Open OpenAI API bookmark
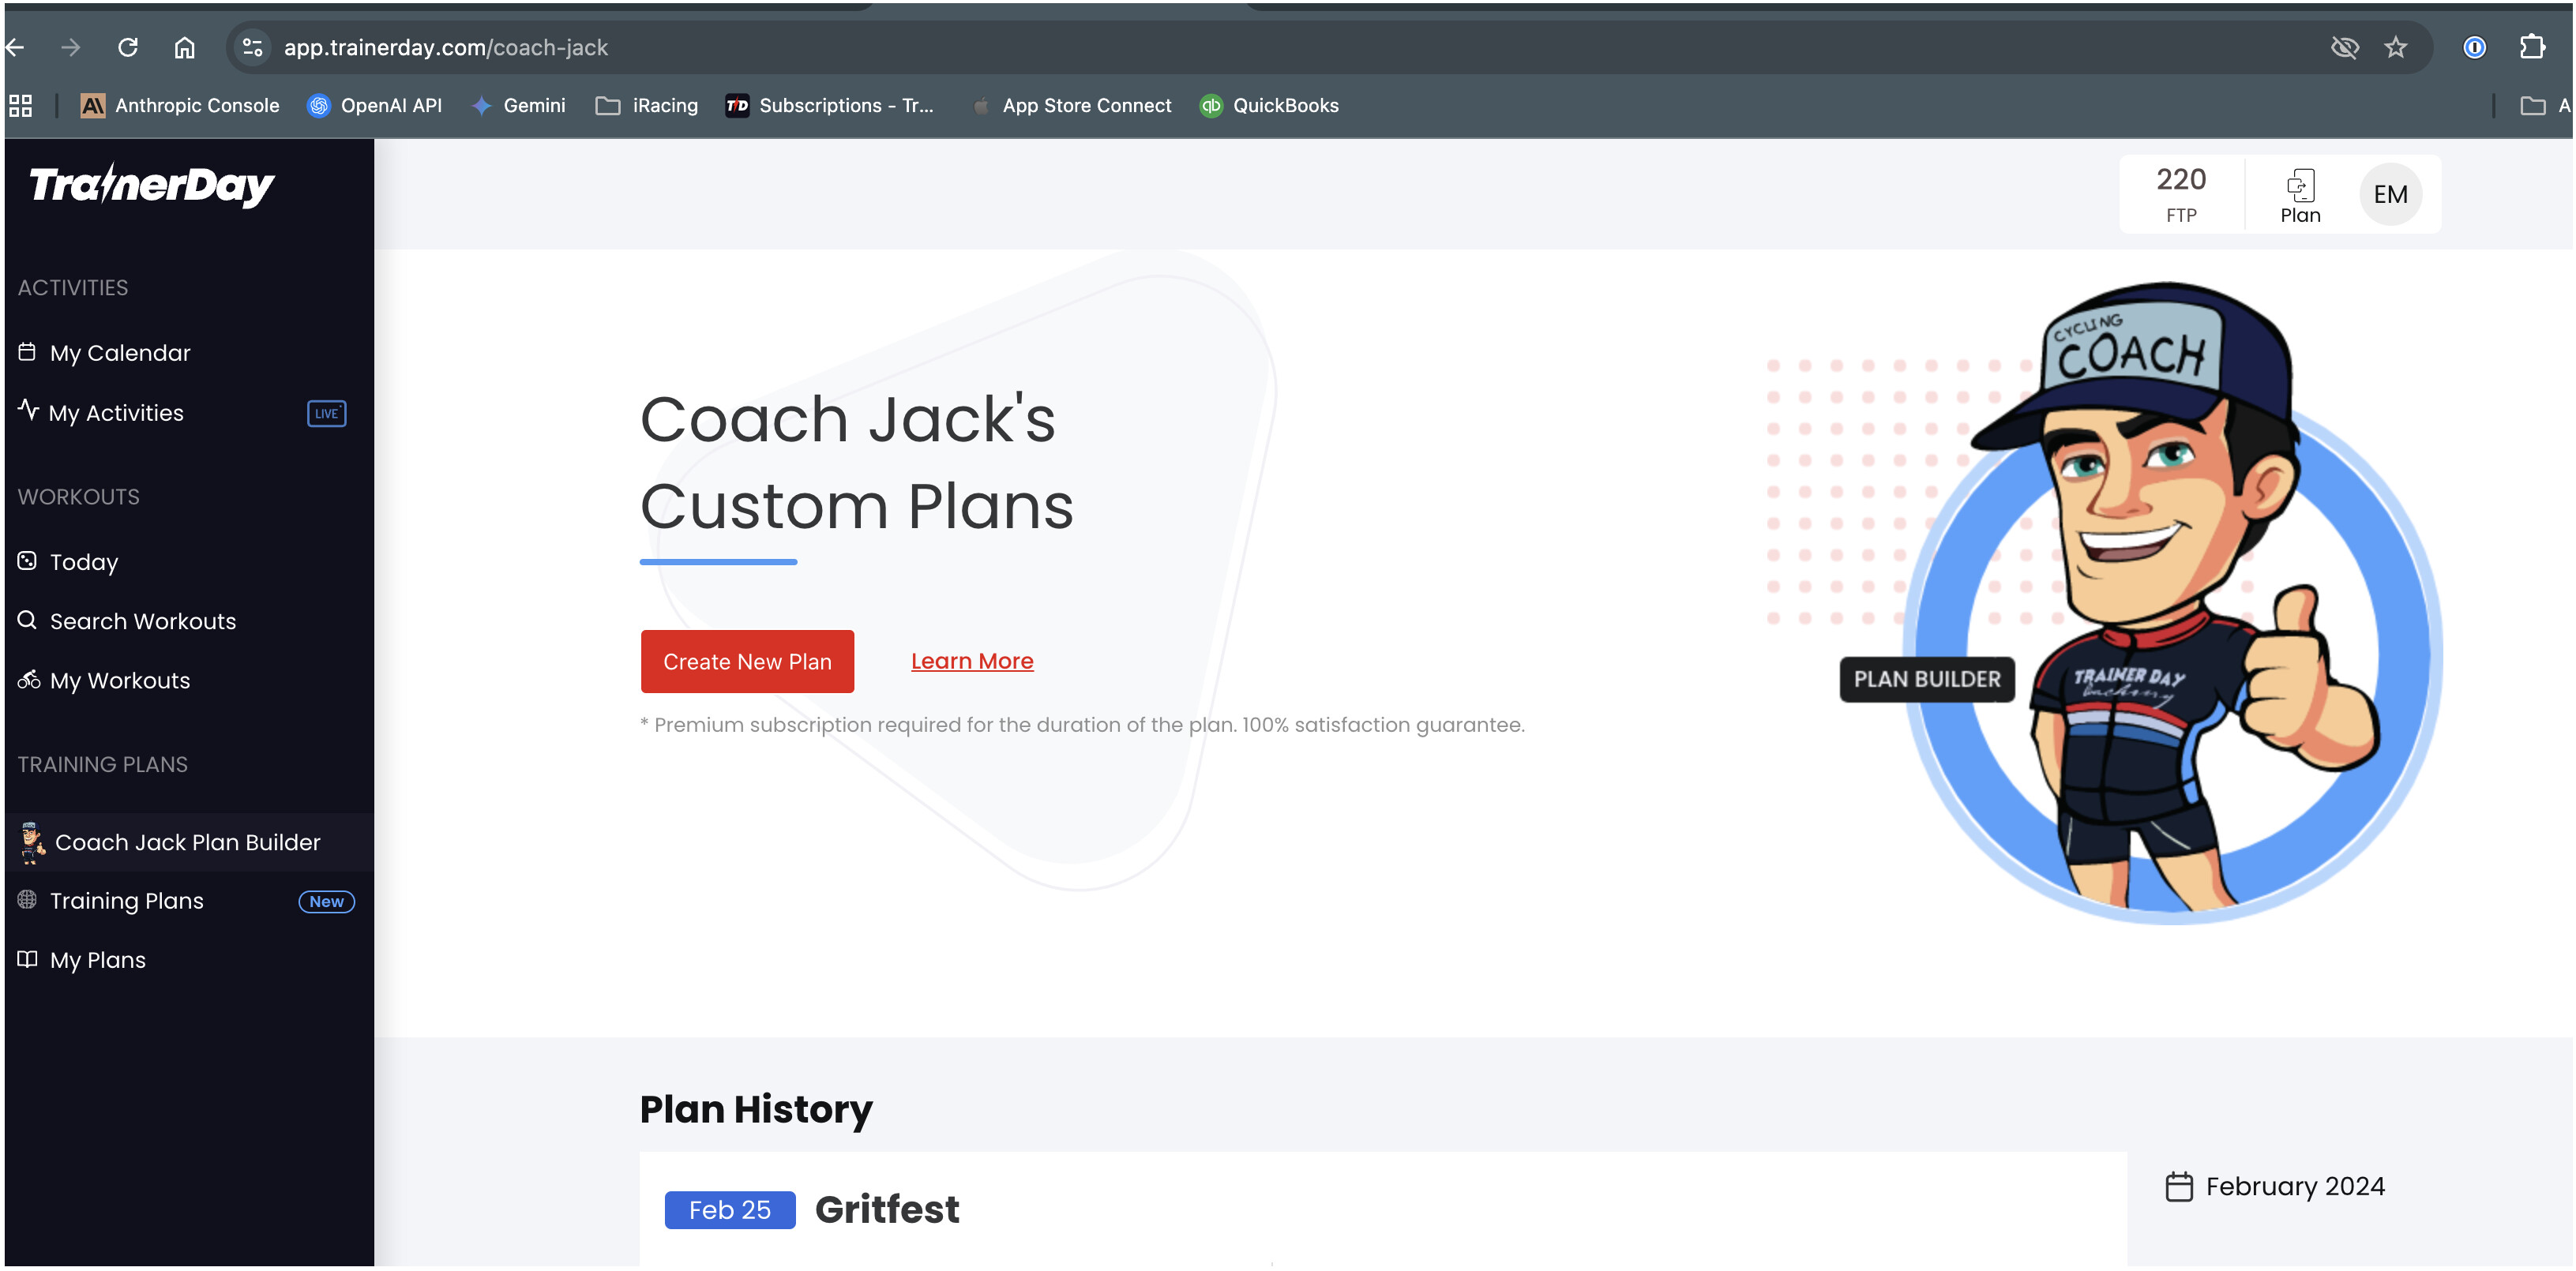Viewport: 2576px width, 1271px height. click(375, 105)
